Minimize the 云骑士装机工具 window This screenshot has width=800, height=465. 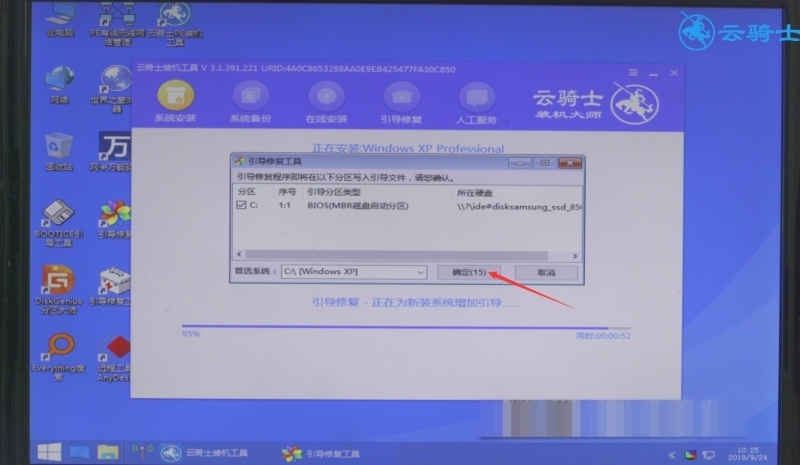pos(654,74)
